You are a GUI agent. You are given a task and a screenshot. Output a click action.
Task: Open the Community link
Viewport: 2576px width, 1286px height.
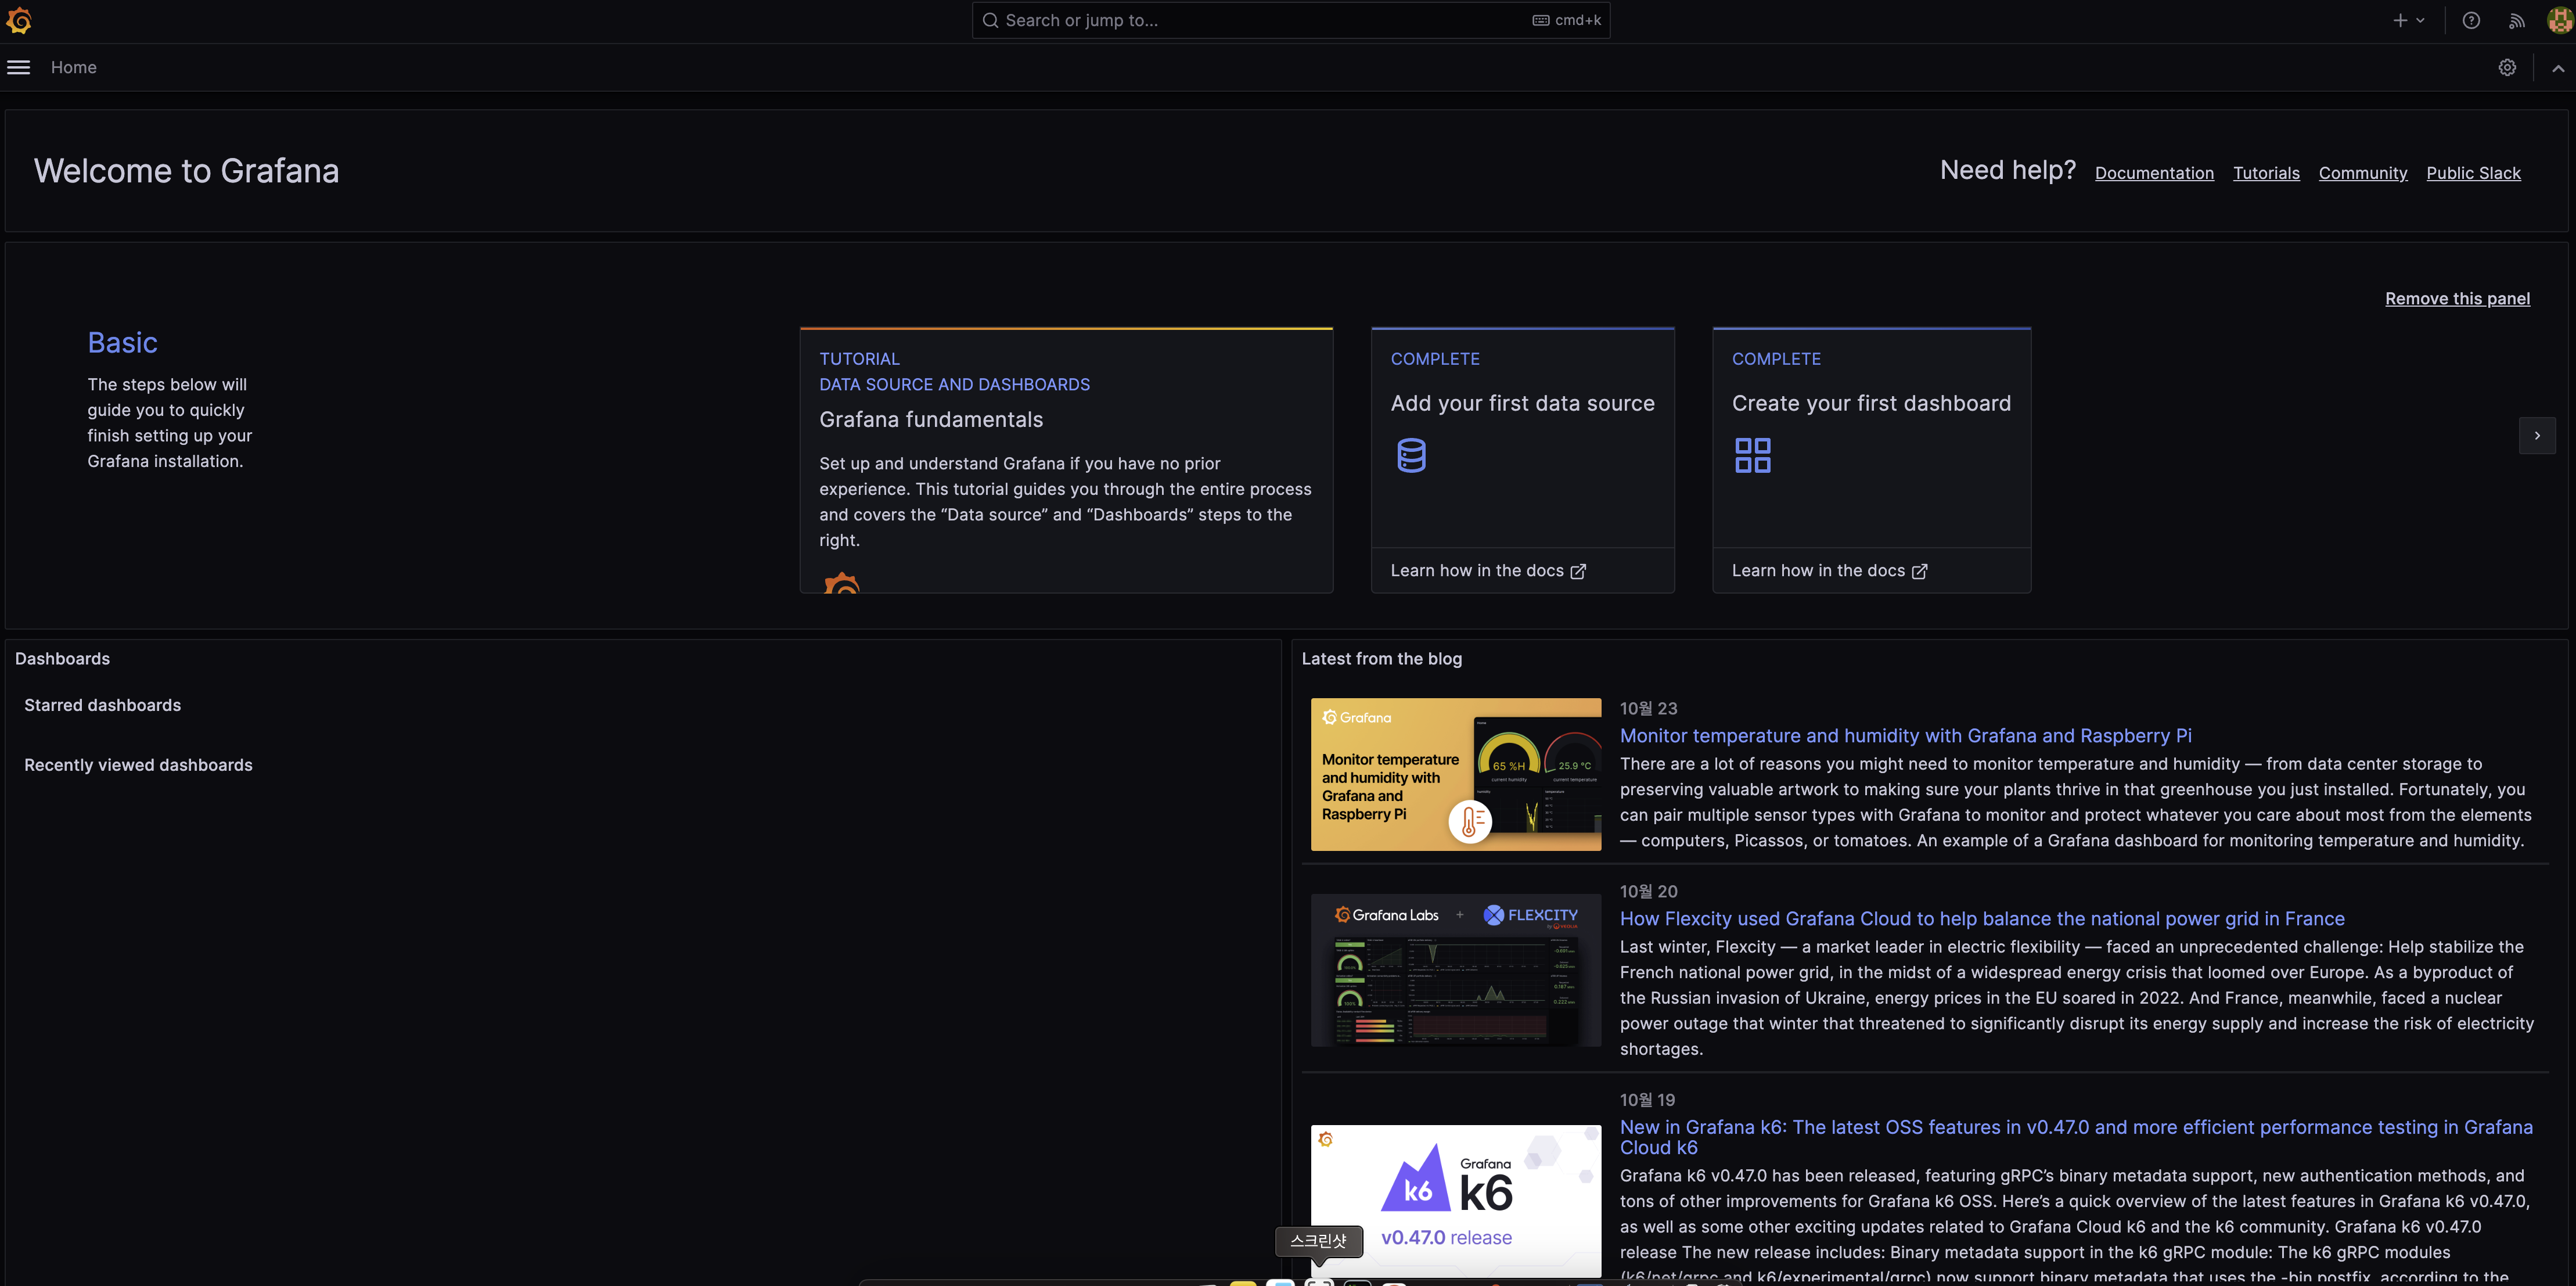coord(2362,173)
